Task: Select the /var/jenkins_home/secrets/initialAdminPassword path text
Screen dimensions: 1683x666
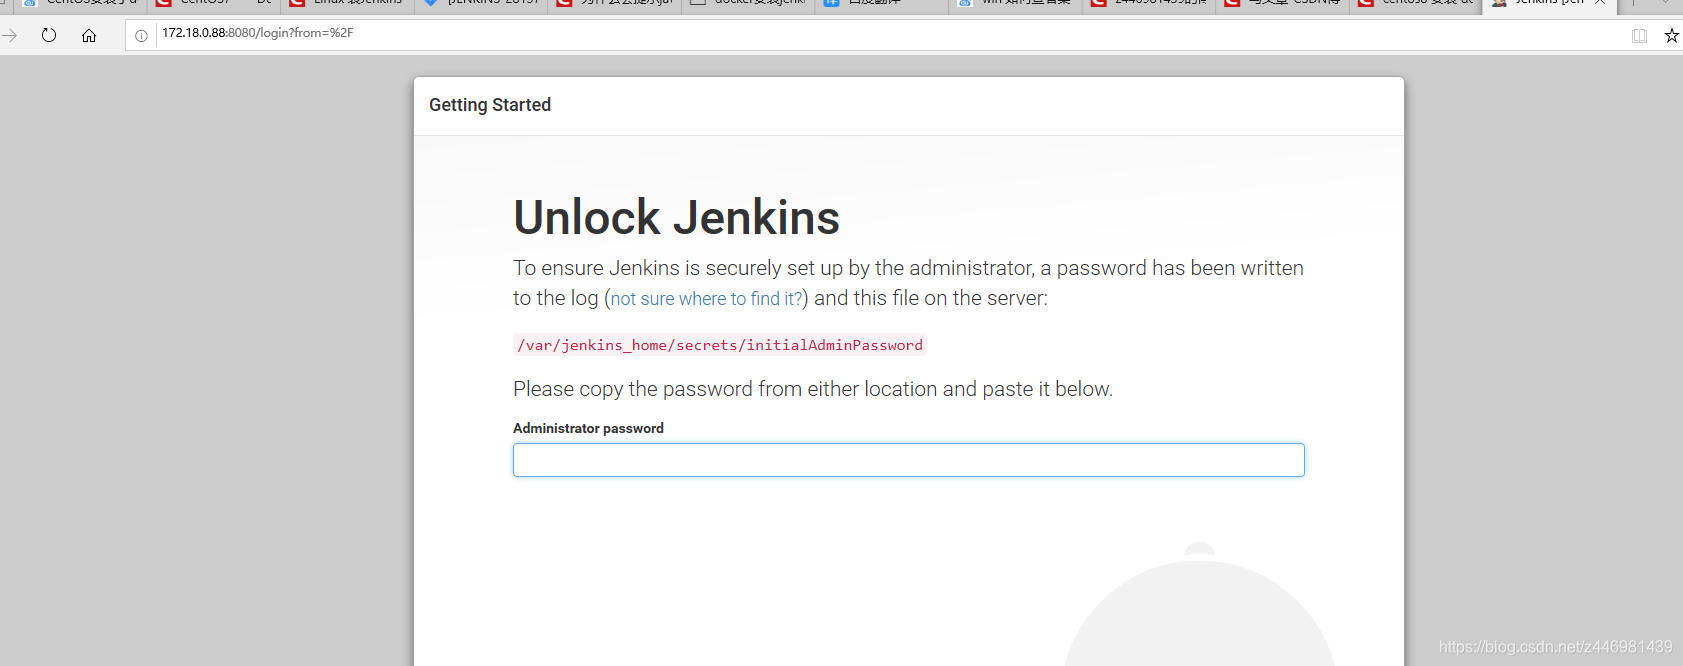Action: tap(720, 345)
